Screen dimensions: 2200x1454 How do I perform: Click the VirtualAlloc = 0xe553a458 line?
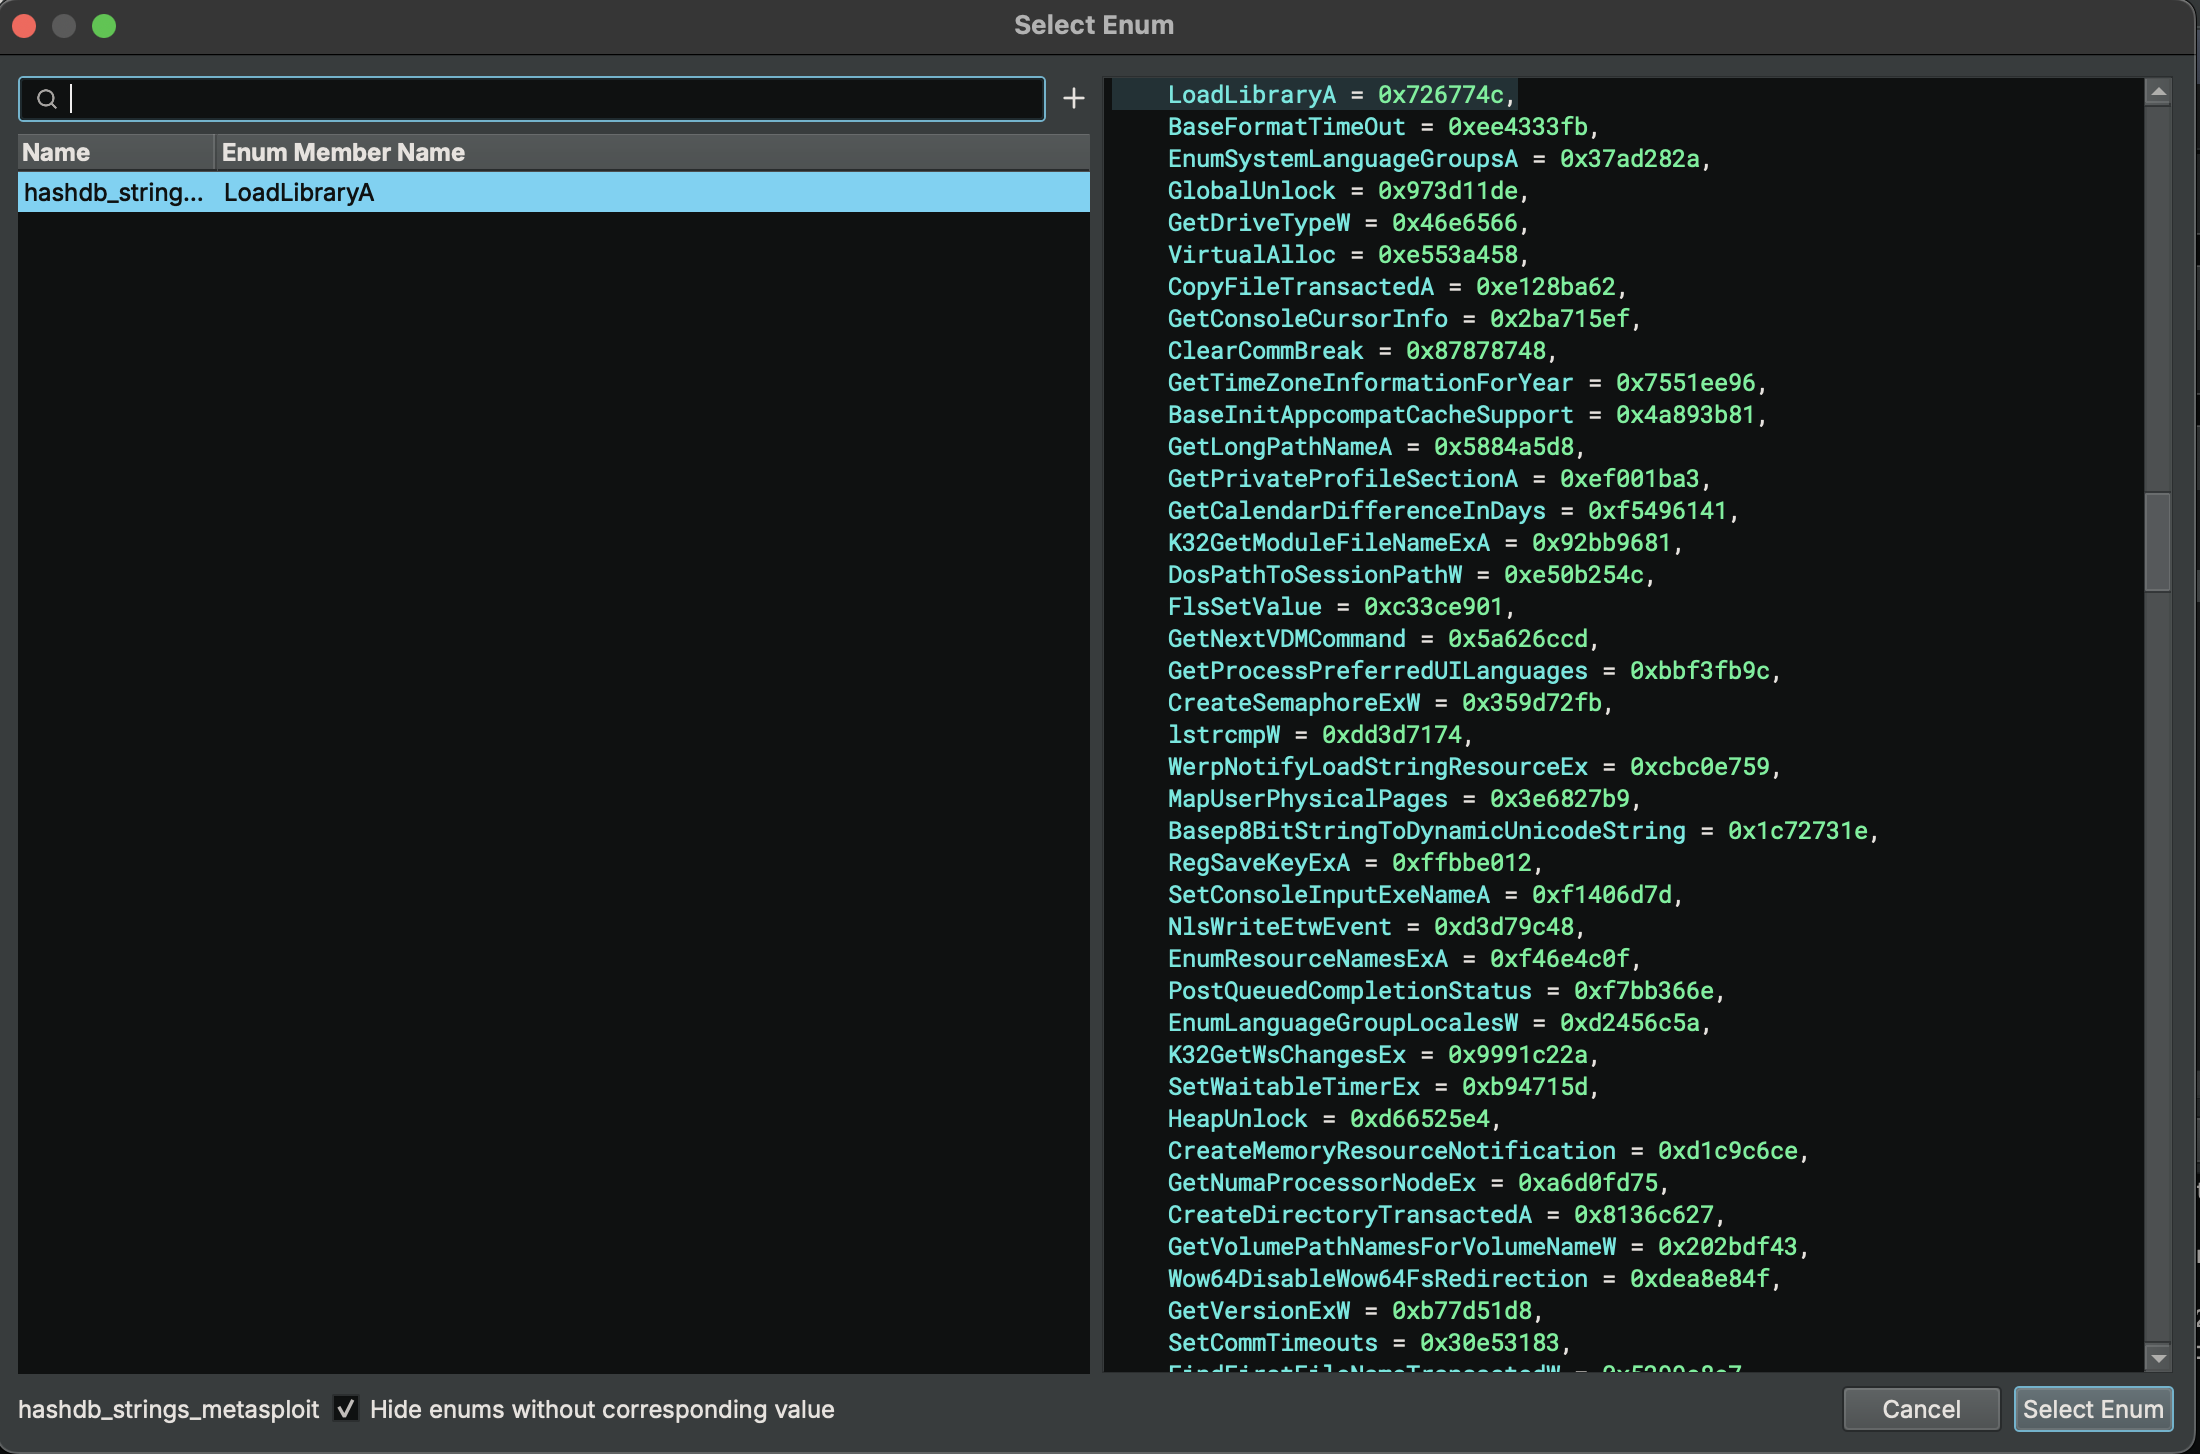pyautogui.click(x=1348, y=255)
